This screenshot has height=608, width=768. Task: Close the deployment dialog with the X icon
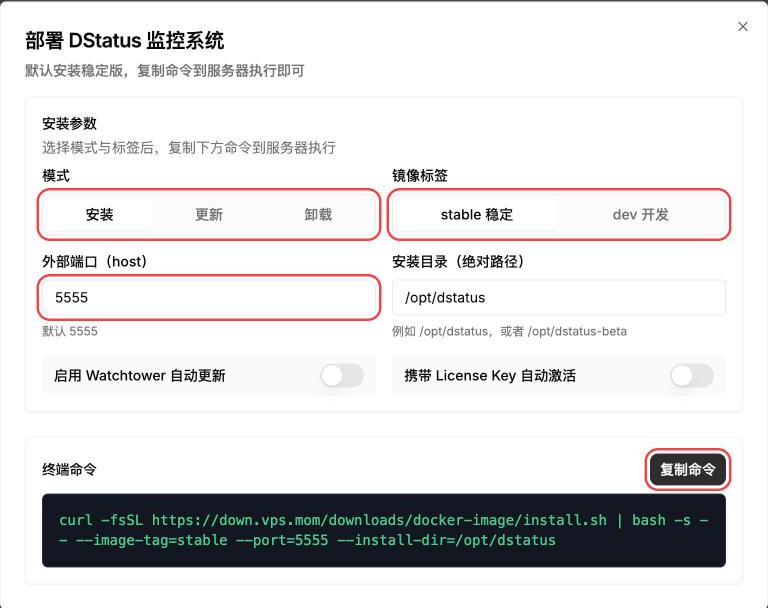[x=743, y=26]
